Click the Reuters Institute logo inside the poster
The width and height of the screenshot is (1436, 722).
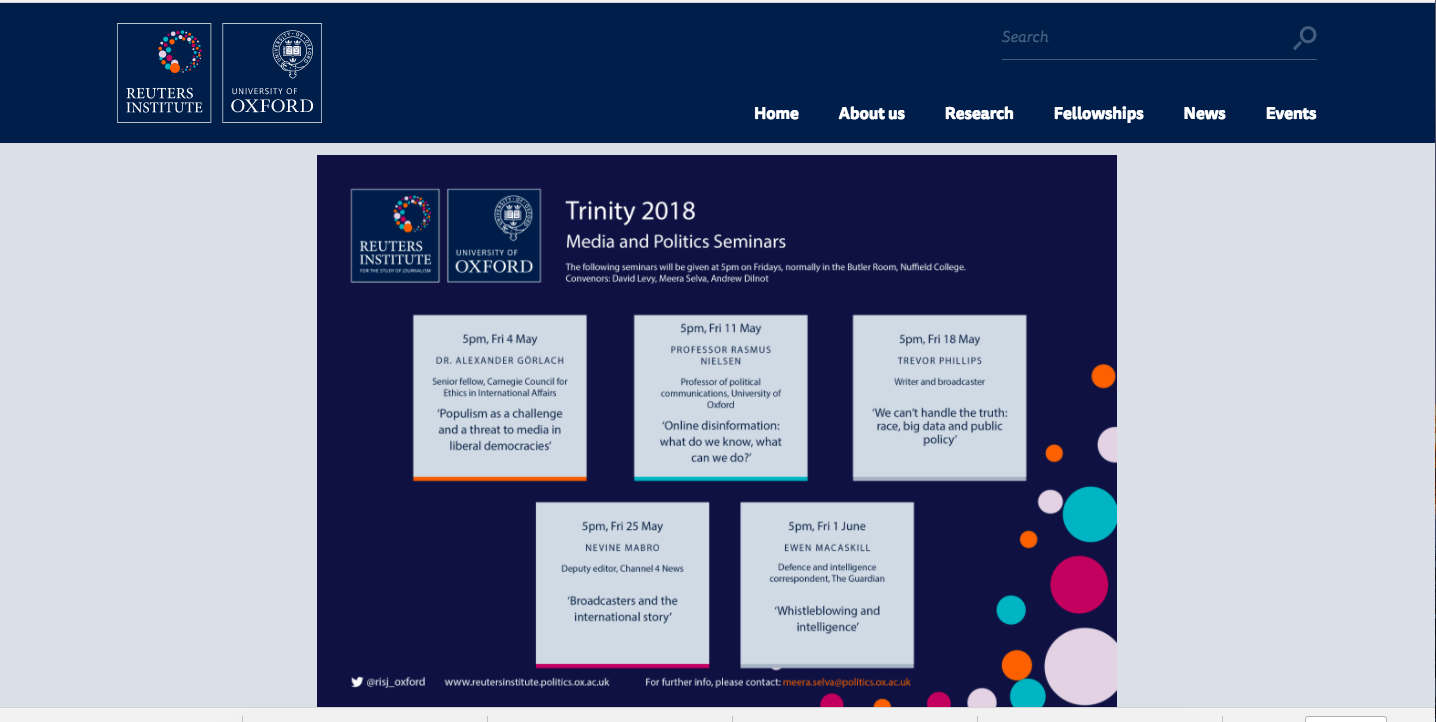tap(395, 236)
